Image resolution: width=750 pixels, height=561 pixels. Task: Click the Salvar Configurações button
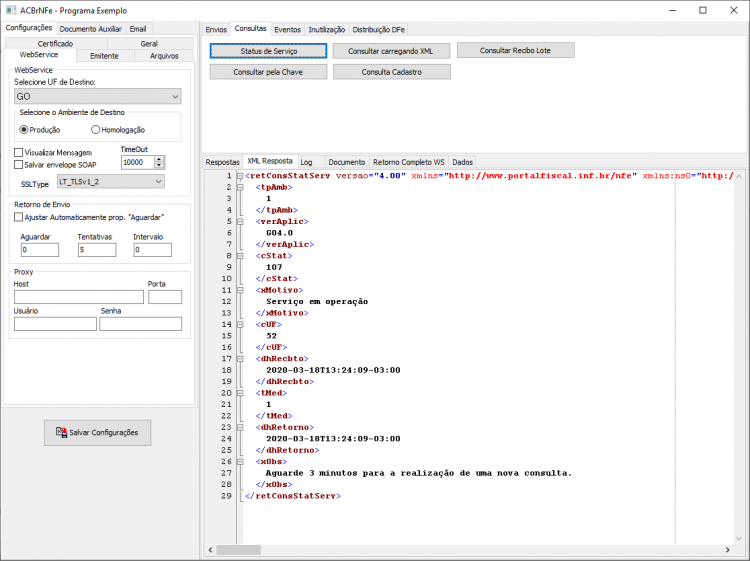pyautogui.click(x=98, y=433)
